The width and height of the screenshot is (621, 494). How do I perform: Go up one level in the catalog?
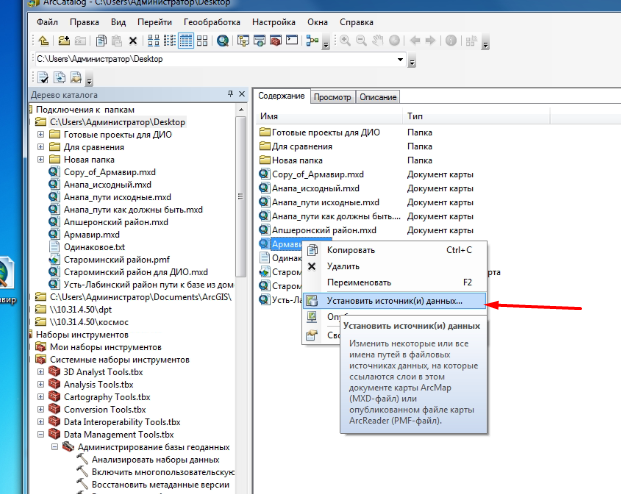(x=44, y=40)
